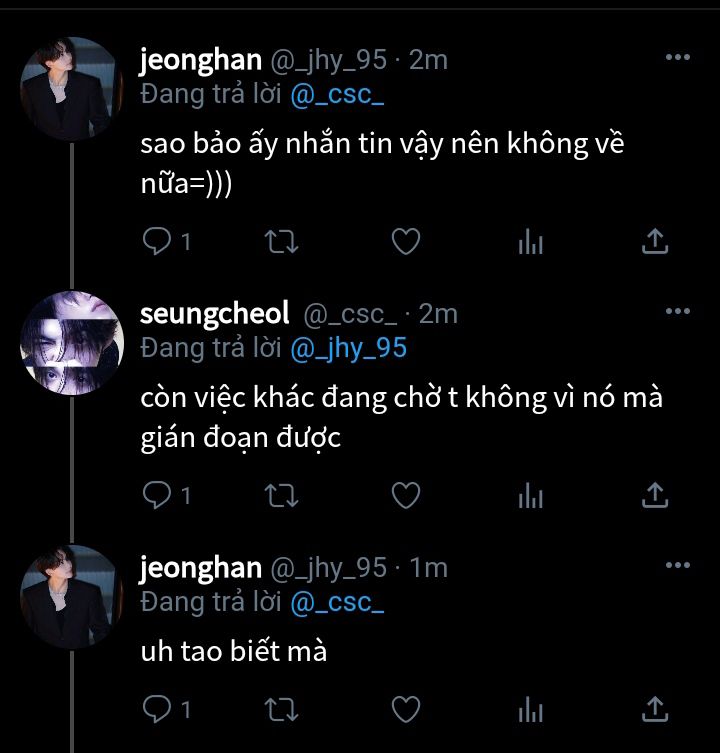Like the "uh tao biết mà" tweet
720x753 pixels.
point(404,709)
